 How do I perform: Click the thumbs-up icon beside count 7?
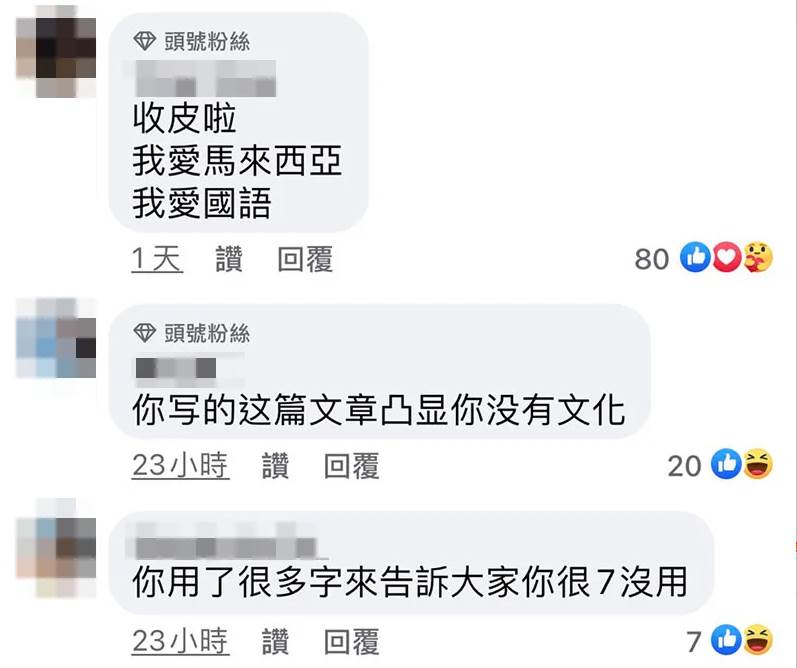(726, 640)
